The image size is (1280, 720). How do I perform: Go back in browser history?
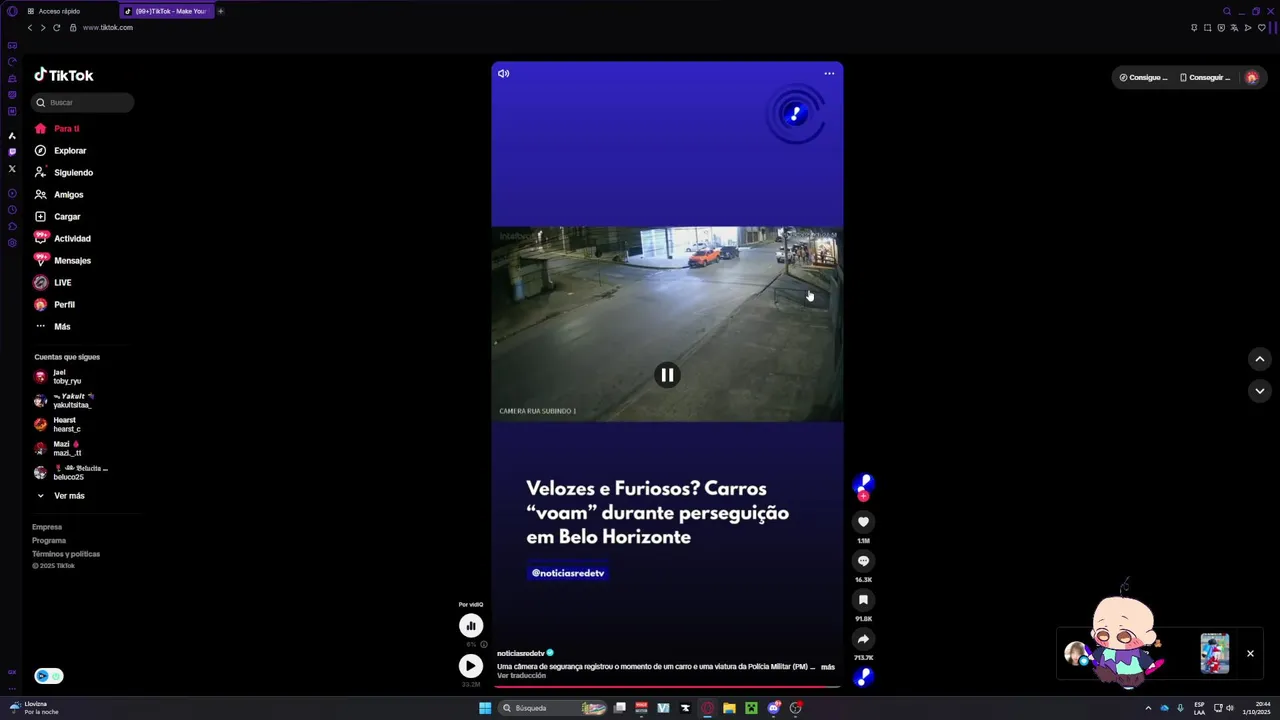coord(30,28)
